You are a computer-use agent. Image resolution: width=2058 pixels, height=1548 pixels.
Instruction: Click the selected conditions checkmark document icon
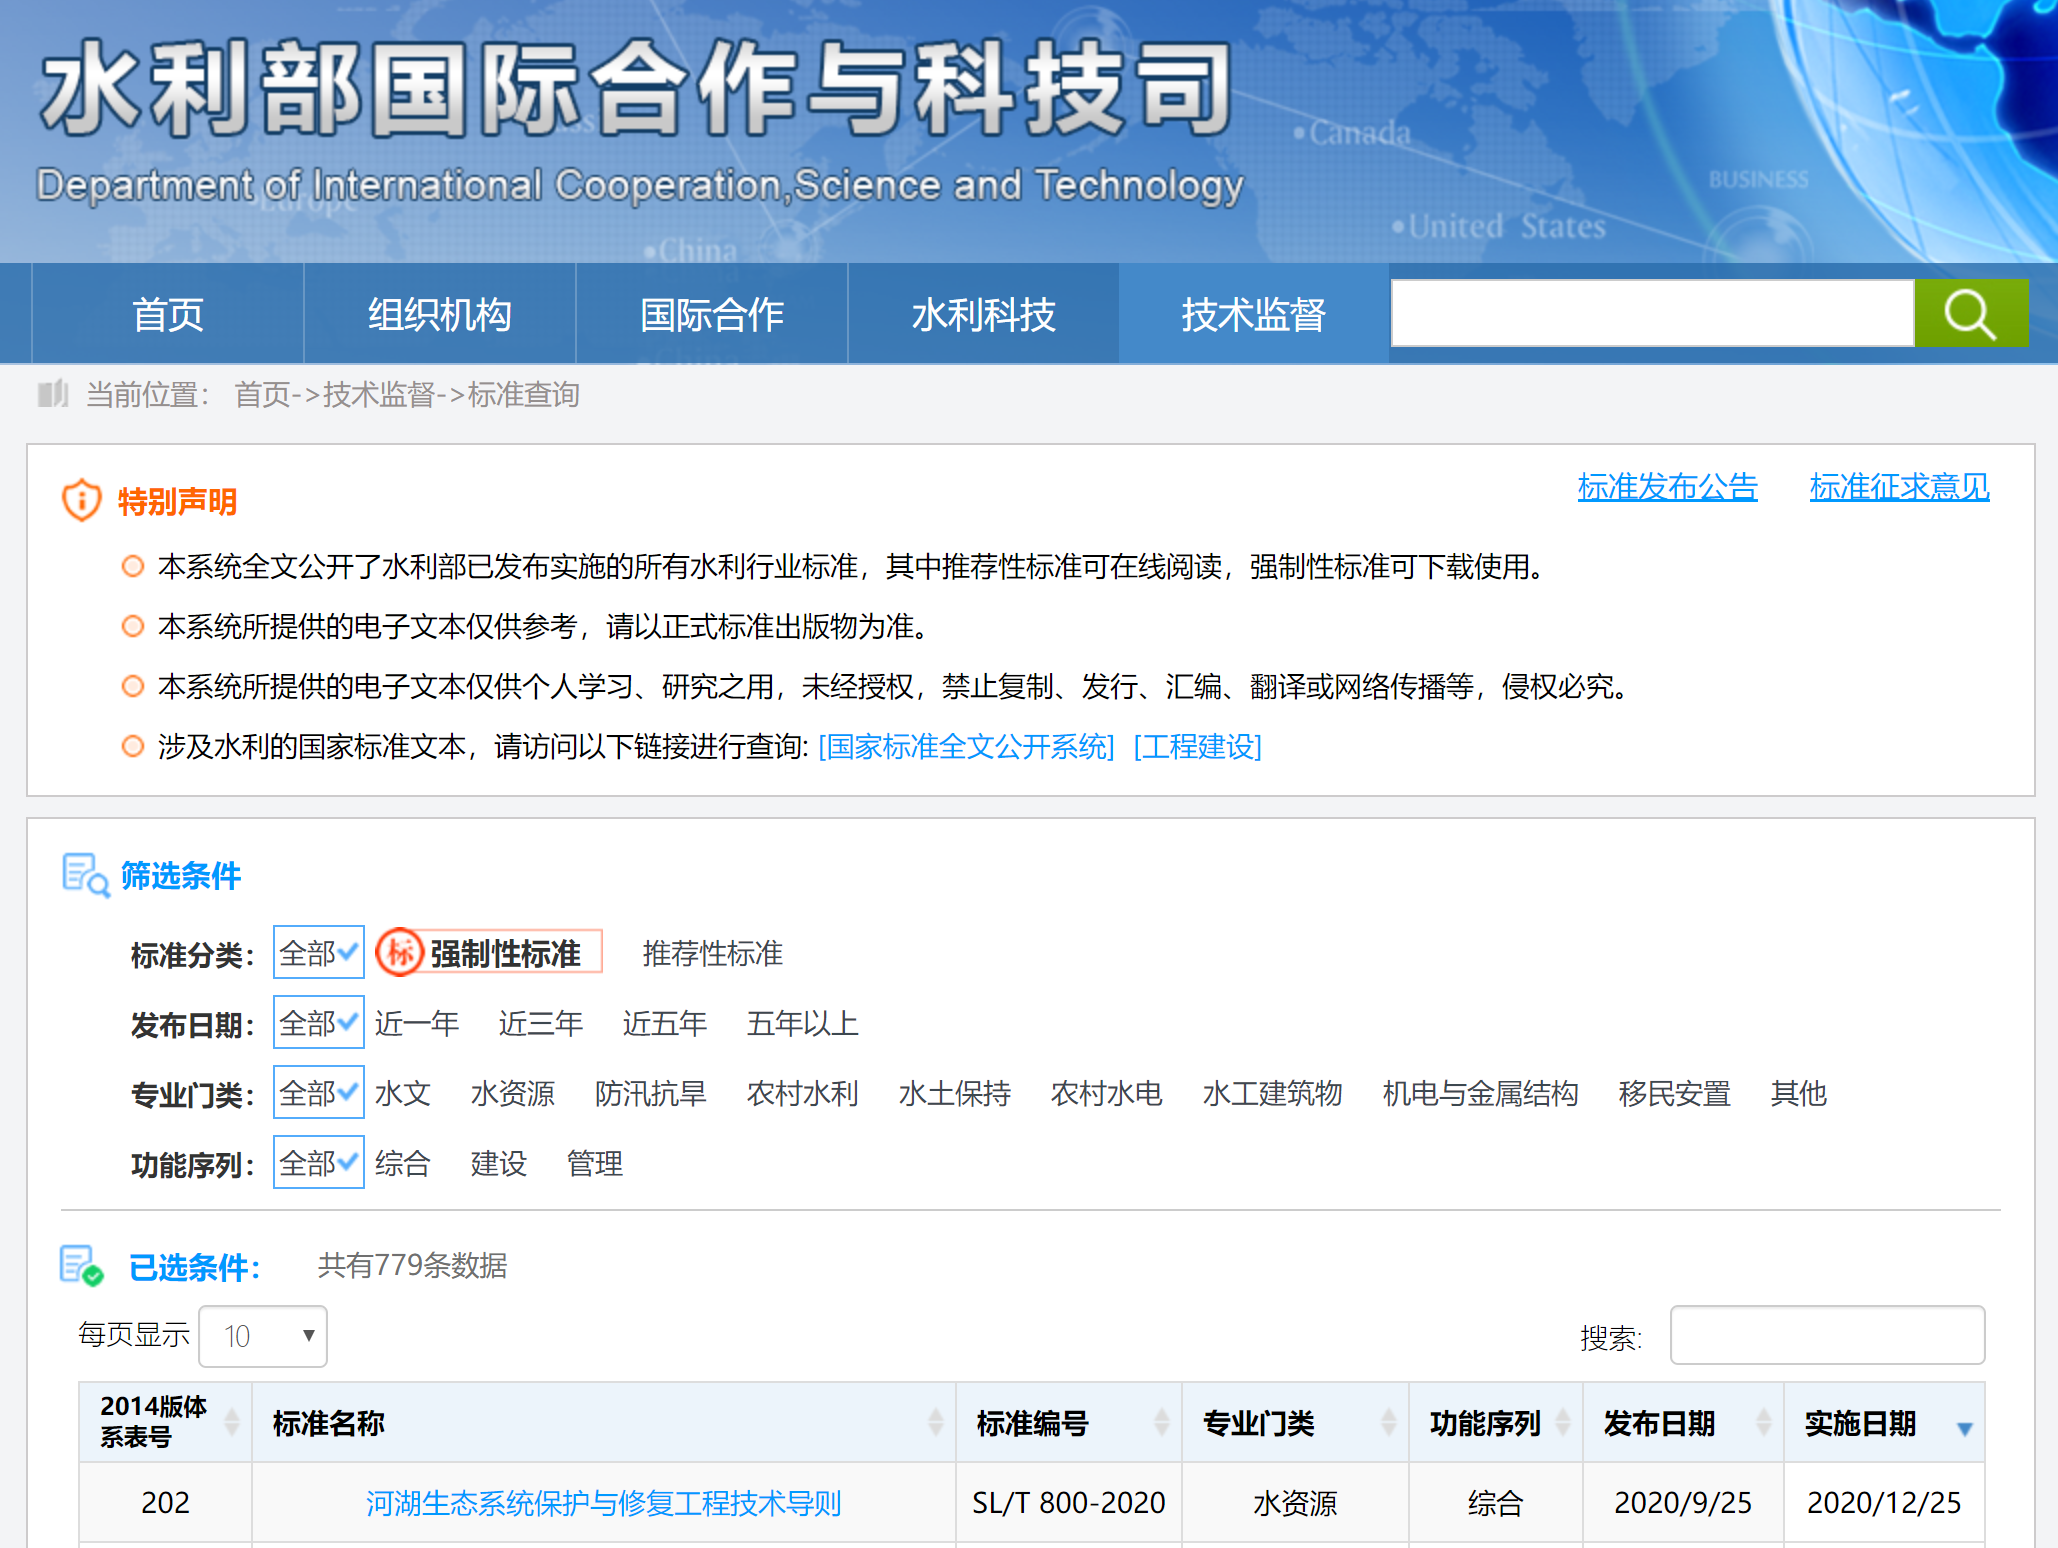[81, 1265]
